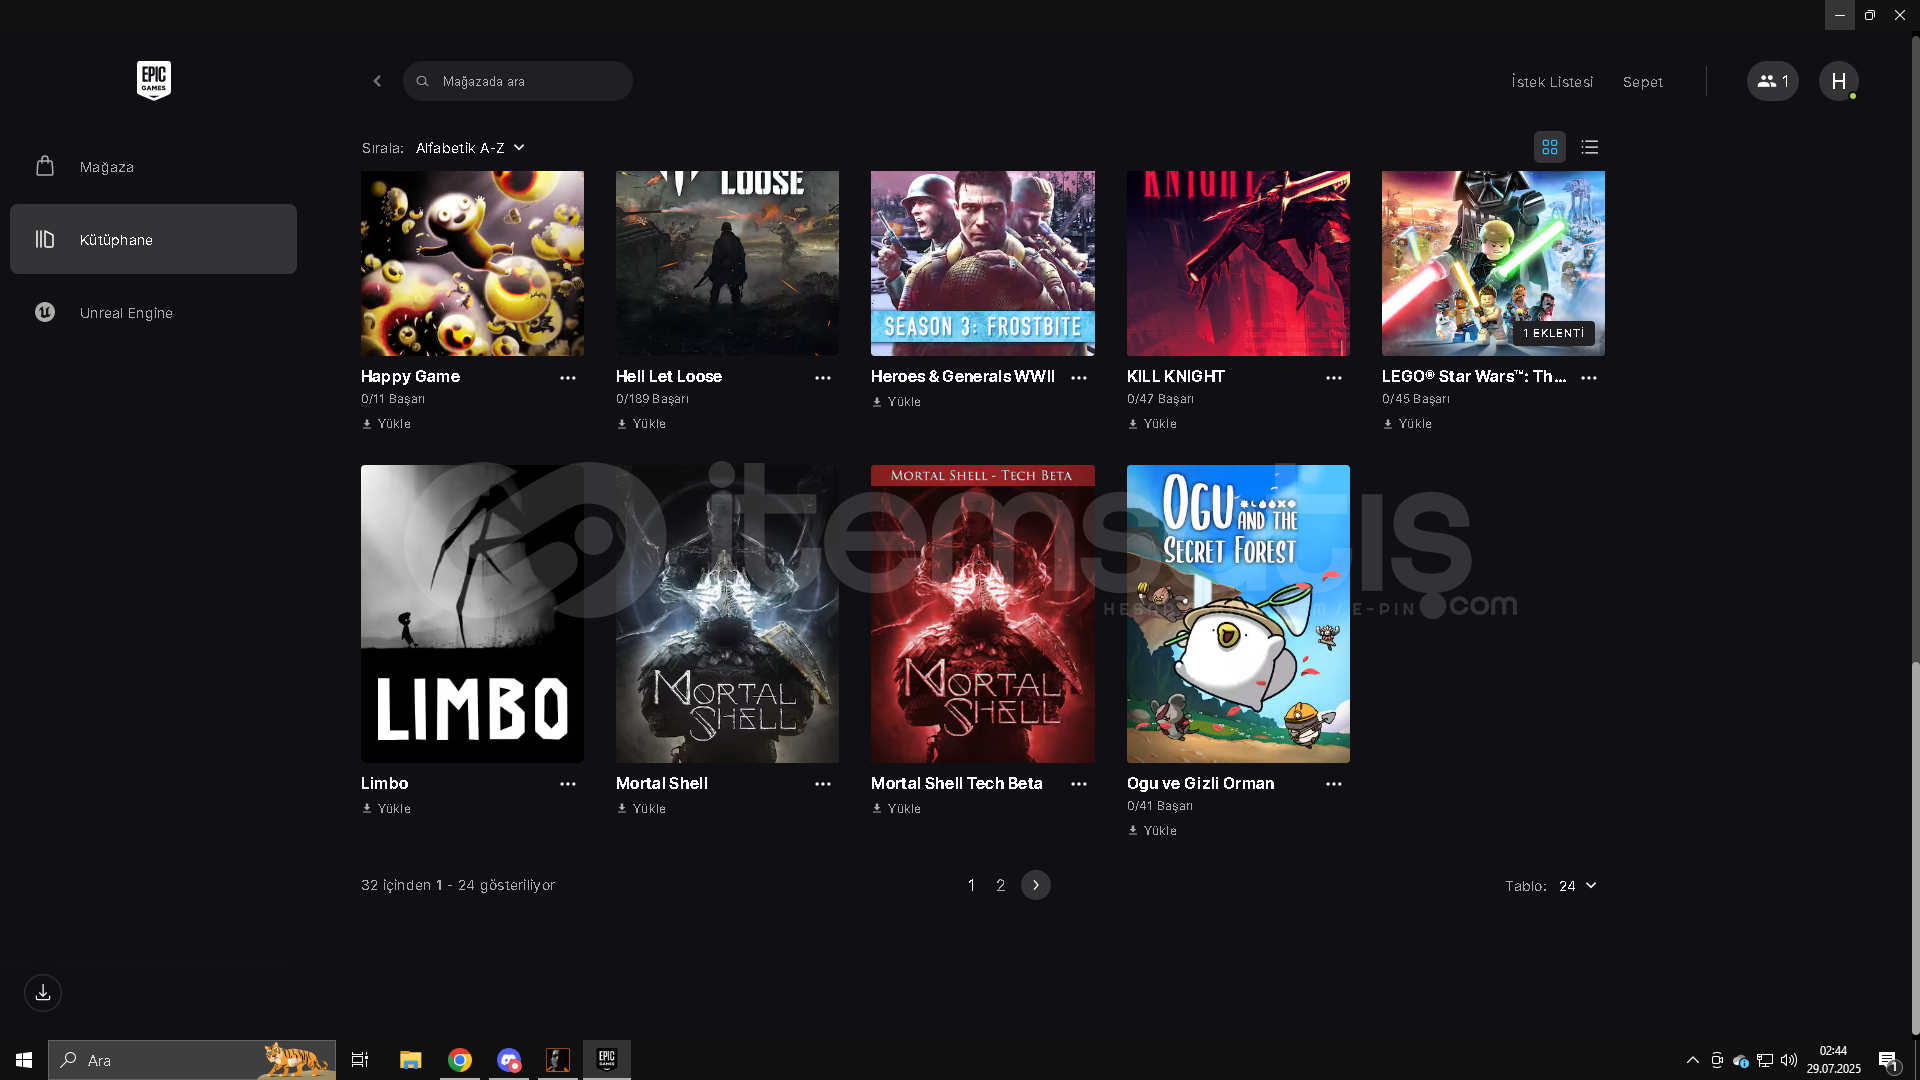Switch to list view layout
1920x1080 pixels.
pos(1590,147)
